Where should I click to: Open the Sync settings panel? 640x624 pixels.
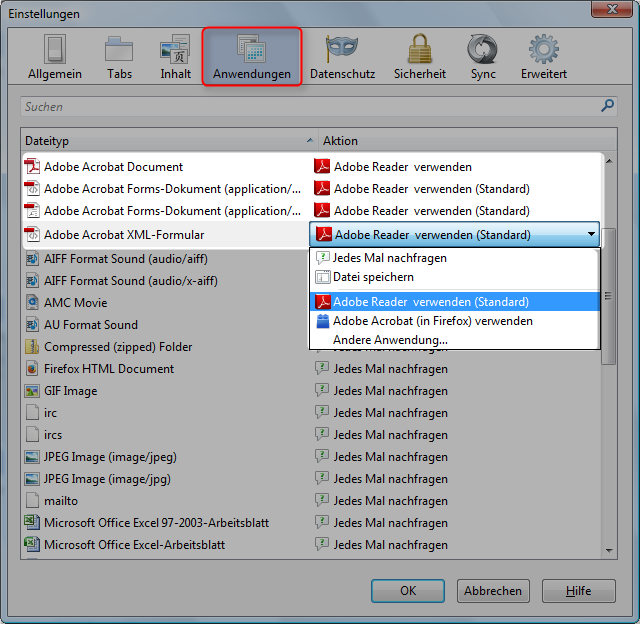pos(483,57)
